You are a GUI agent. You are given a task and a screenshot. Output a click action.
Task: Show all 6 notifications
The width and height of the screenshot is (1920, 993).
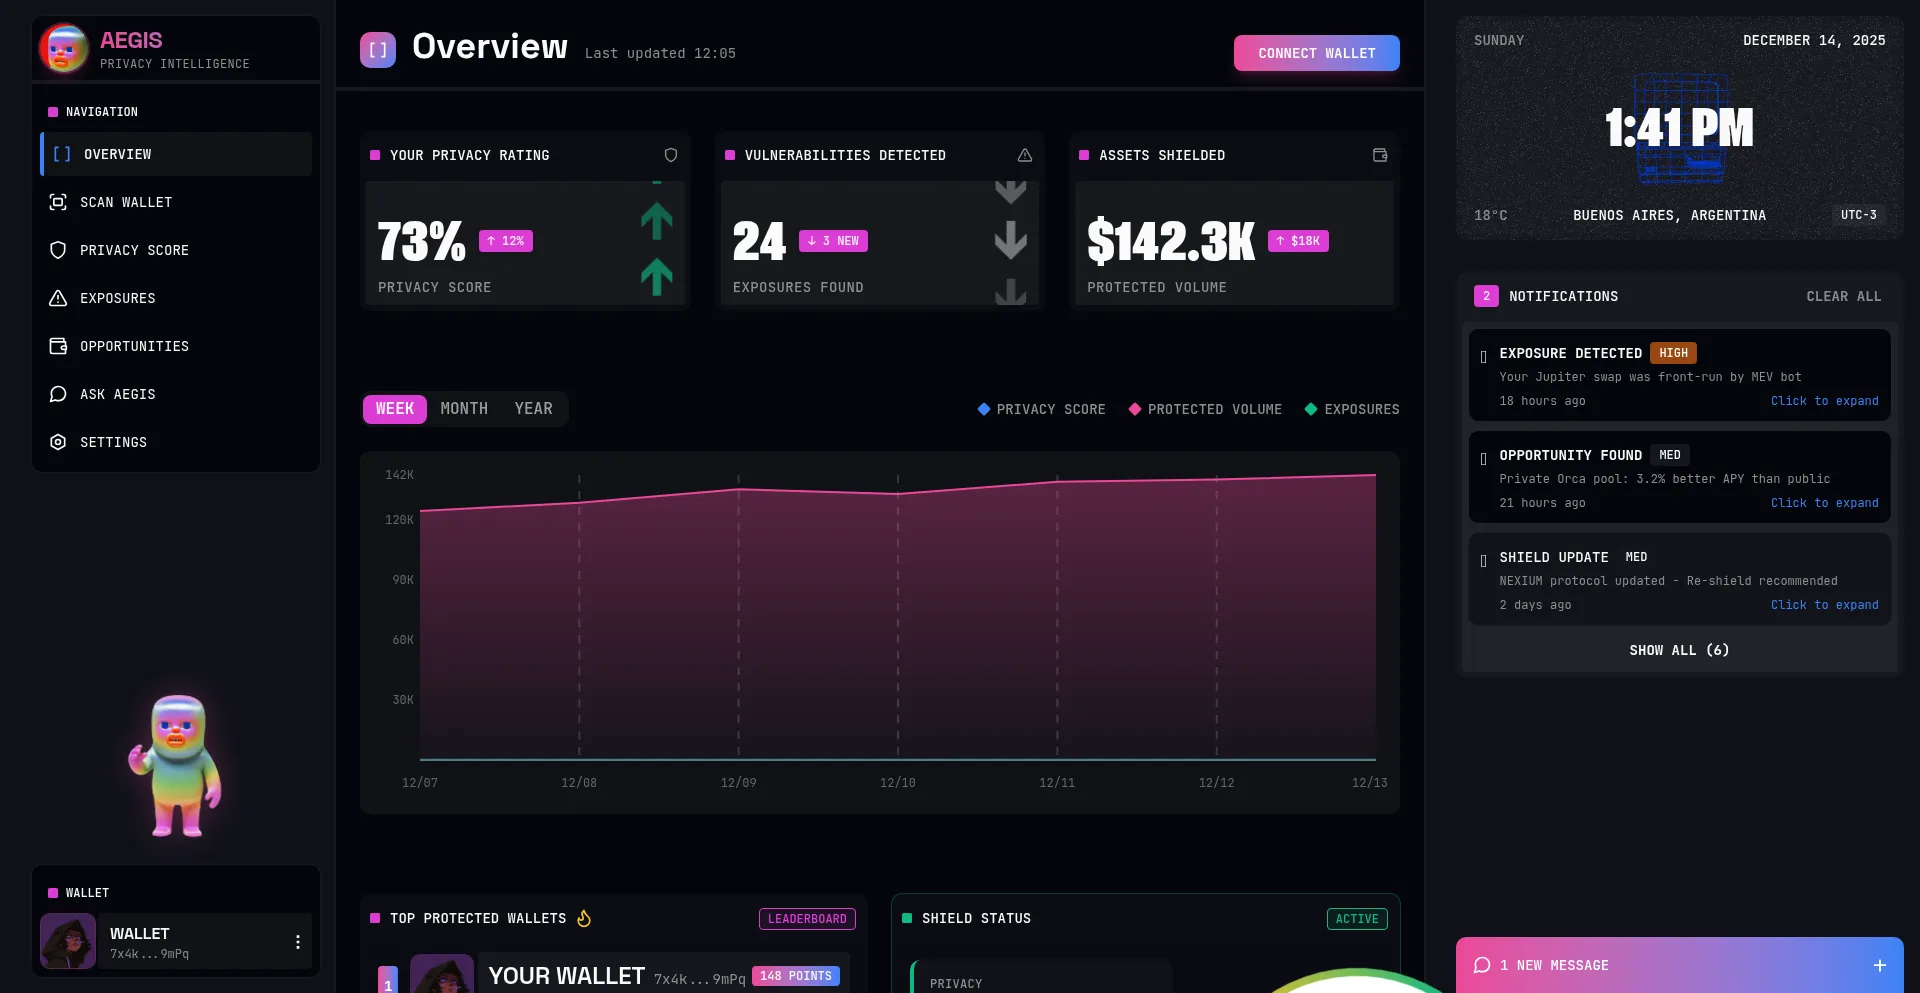click(x=1679, y=650)
